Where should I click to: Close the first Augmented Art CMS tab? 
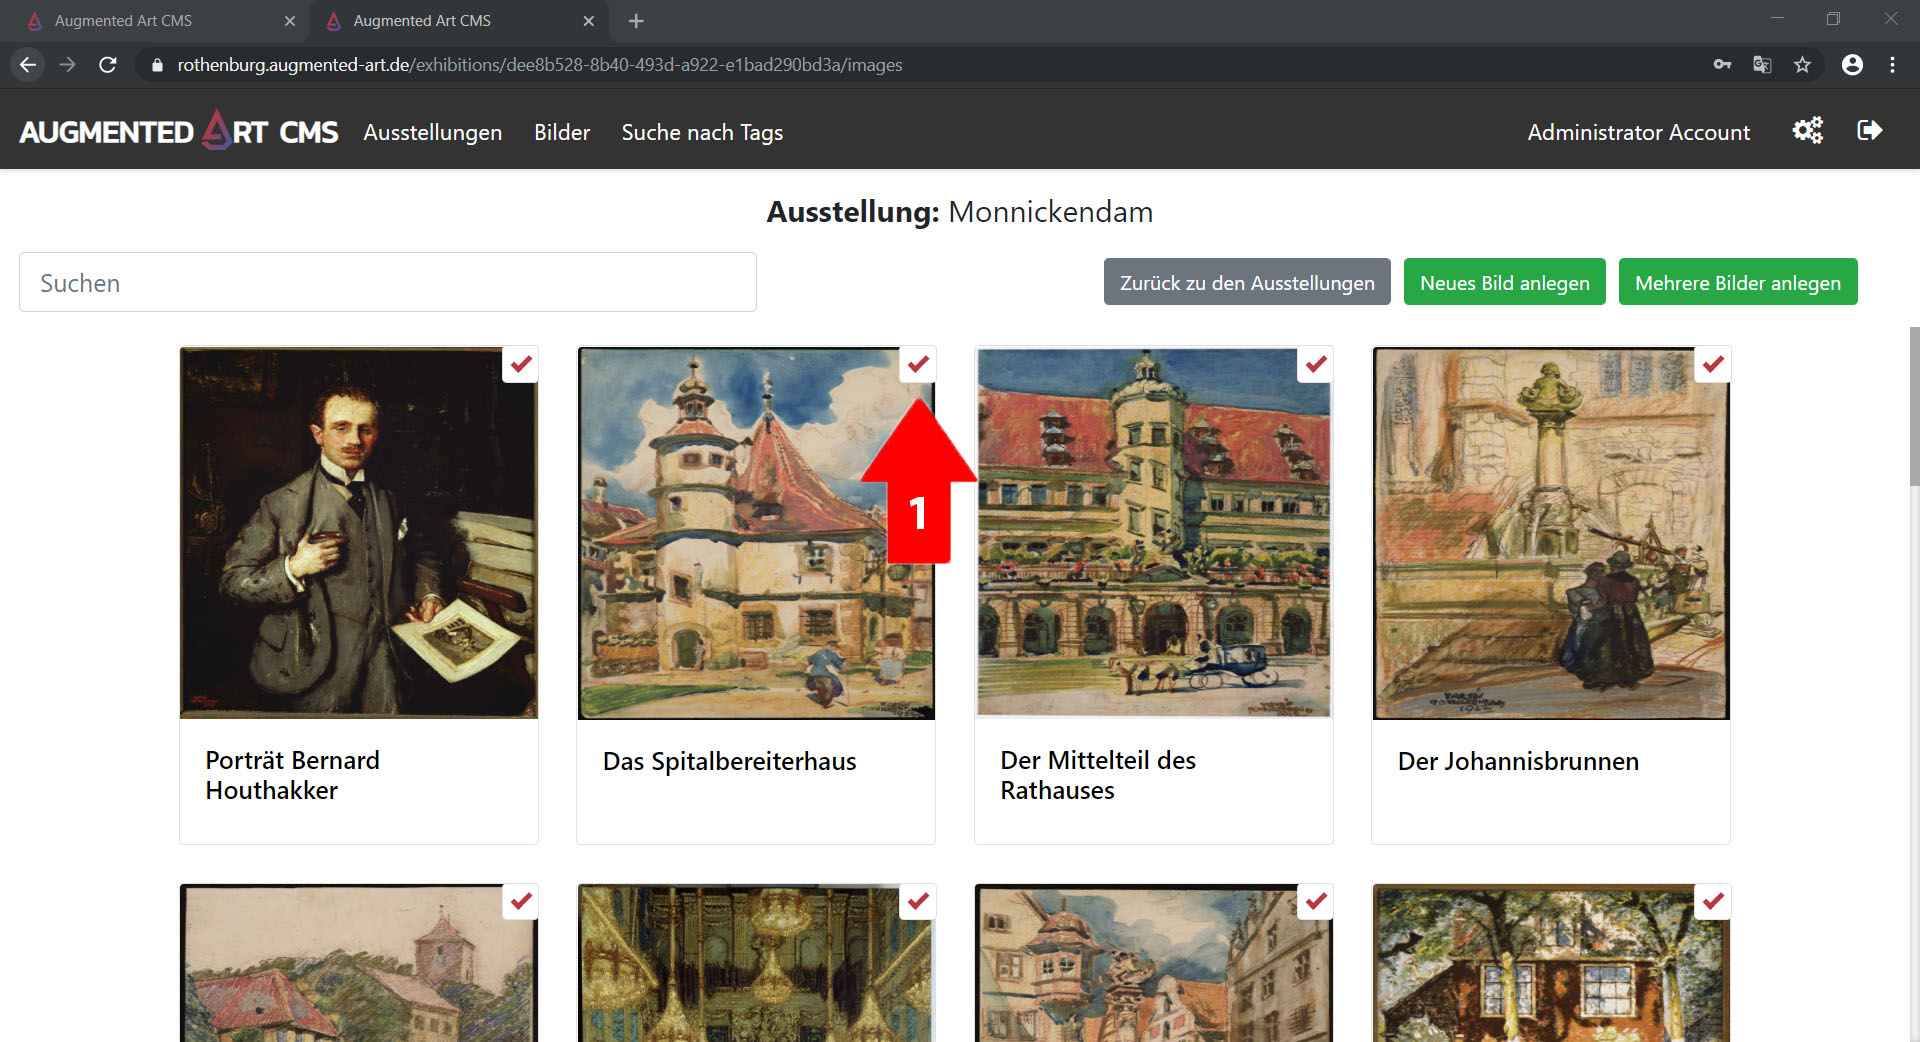(x=290, y=21)
